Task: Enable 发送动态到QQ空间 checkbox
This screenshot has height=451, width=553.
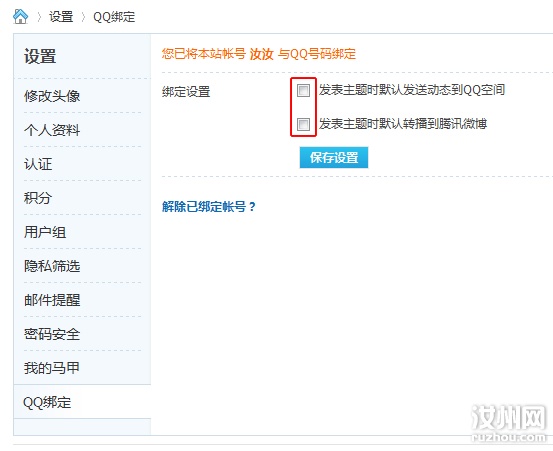Action: click(303, 90)
